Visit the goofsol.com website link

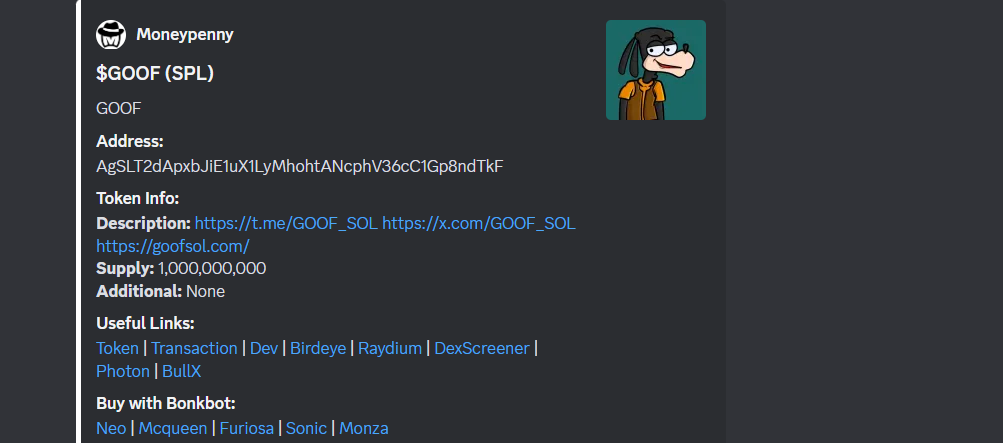click(173, 246)
